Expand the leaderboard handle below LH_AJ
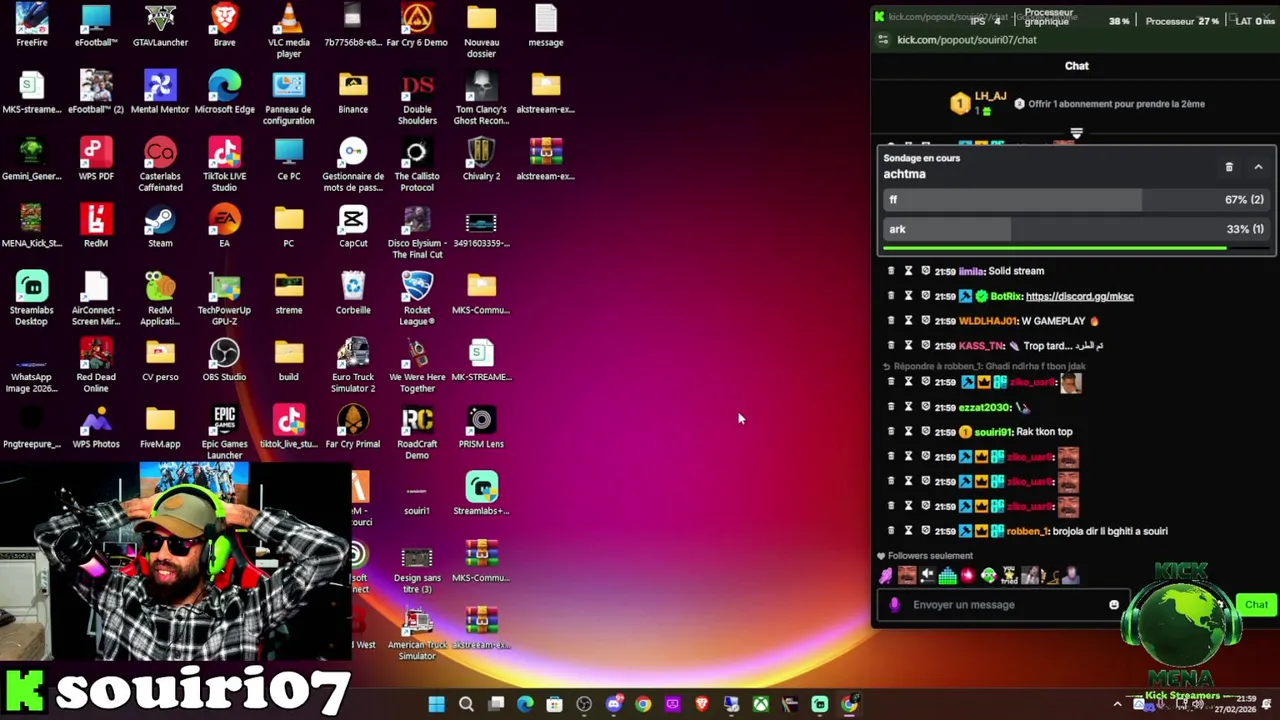This screenshot has height=720, width=1280. 1076,133
